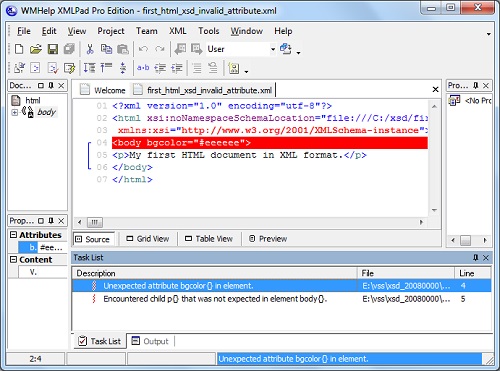Open the User combo box dropdown

tap(273, 49)
